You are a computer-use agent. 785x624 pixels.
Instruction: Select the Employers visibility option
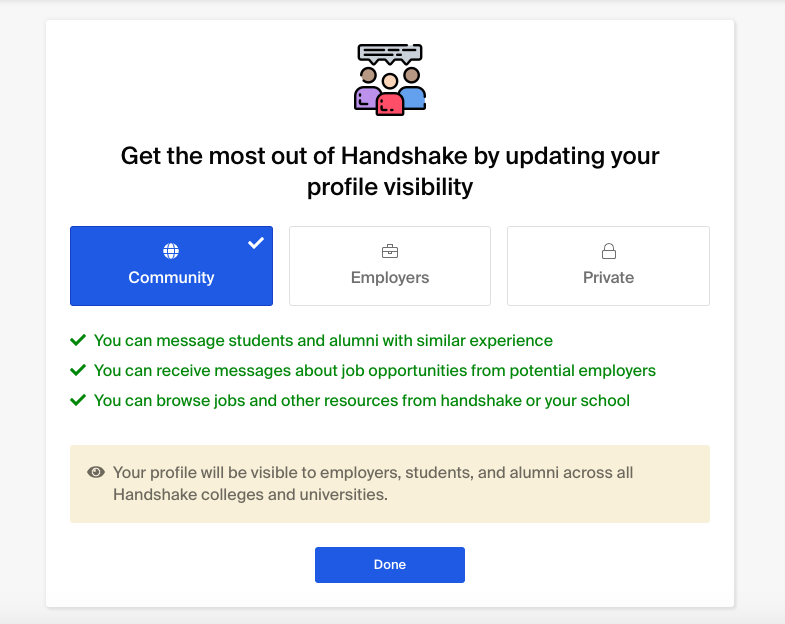(x=390, y=266)
